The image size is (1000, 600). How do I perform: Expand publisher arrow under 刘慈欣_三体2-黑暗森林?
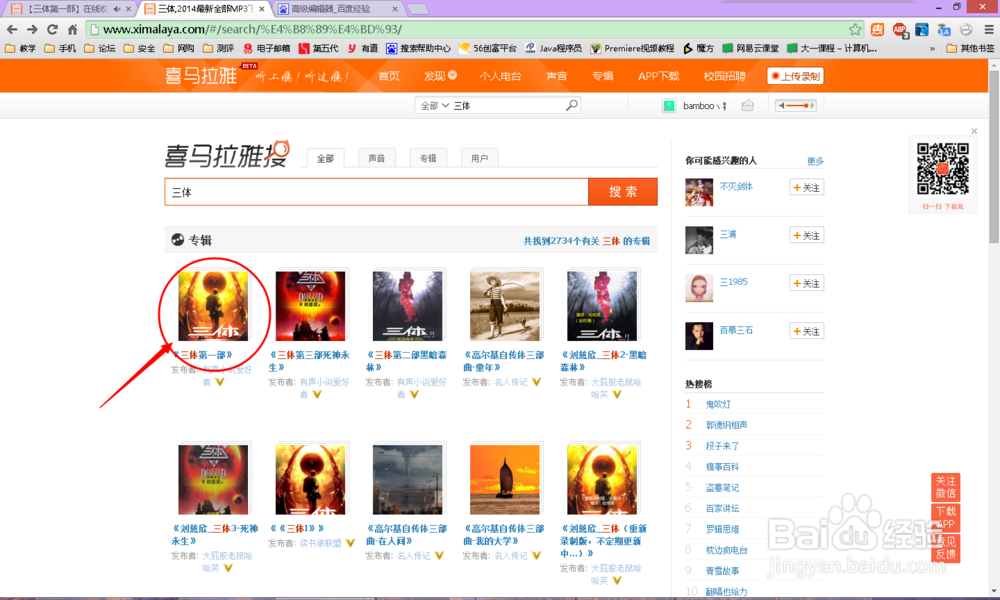coord(617,395)
